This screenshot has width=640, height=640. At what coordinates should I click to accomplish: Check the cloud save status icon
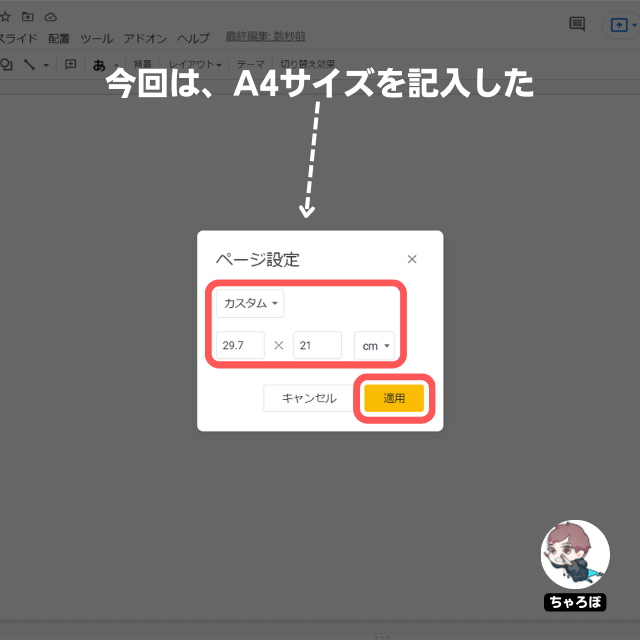click(51, 17)
